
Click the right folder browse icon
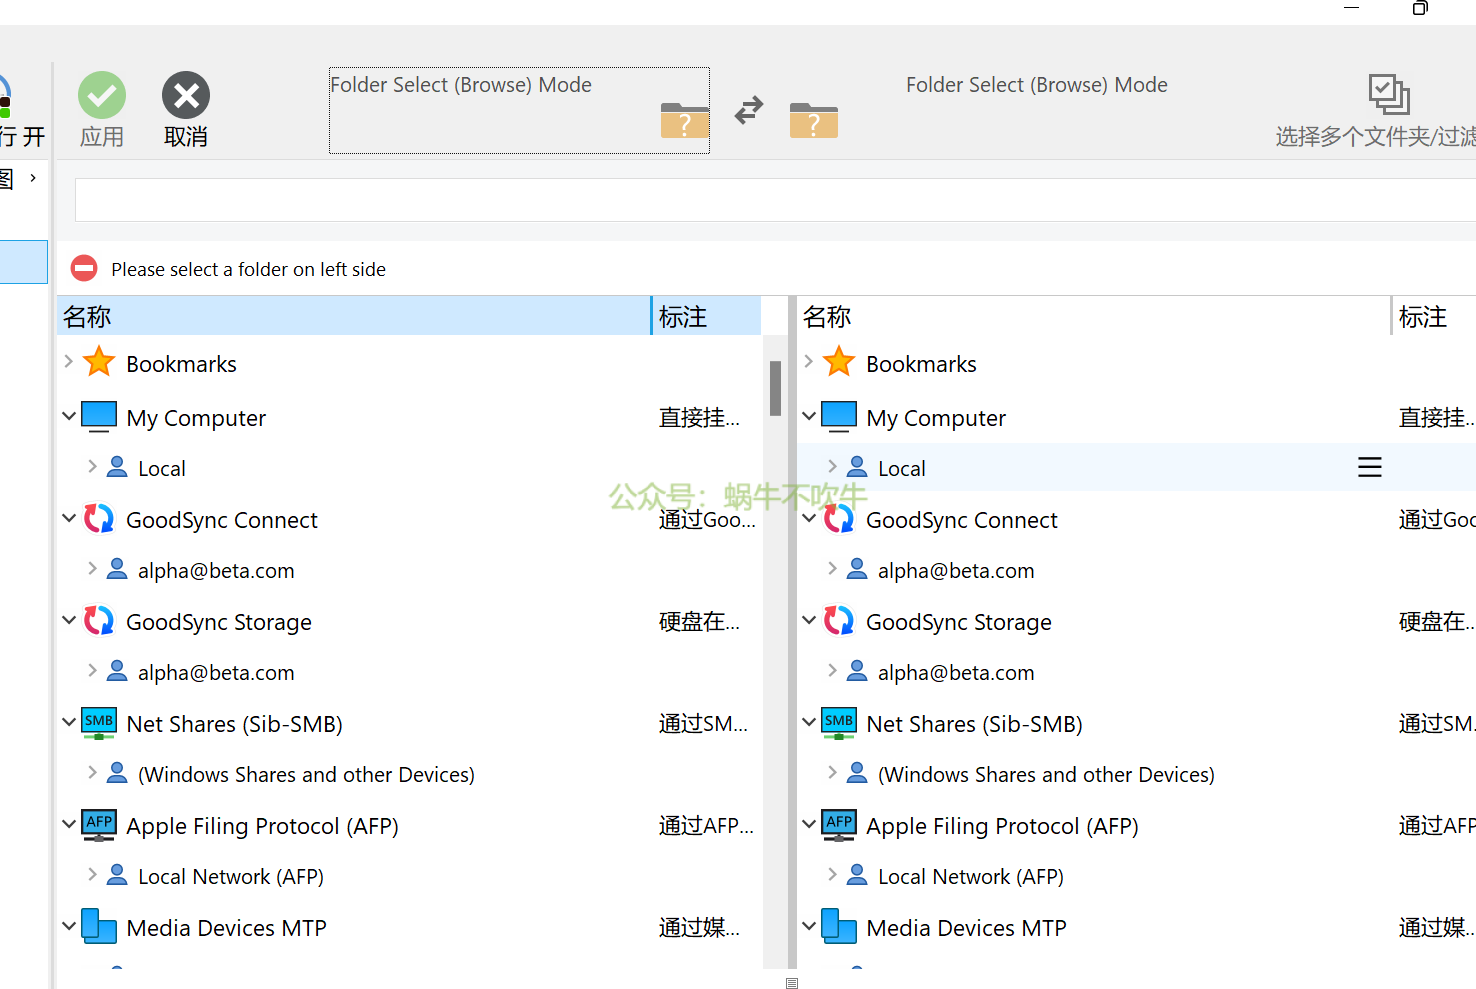(813, 121)
